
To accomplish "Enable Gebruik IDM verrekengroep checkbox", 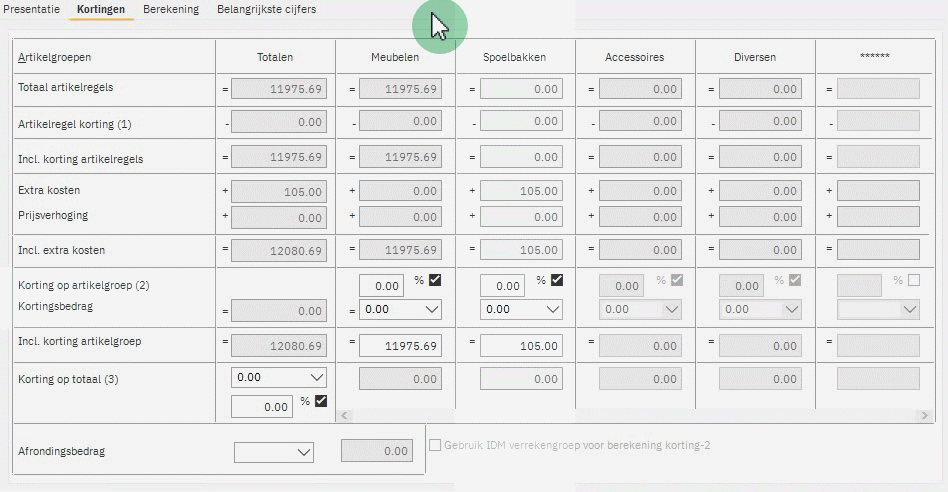I will point(435,445).
